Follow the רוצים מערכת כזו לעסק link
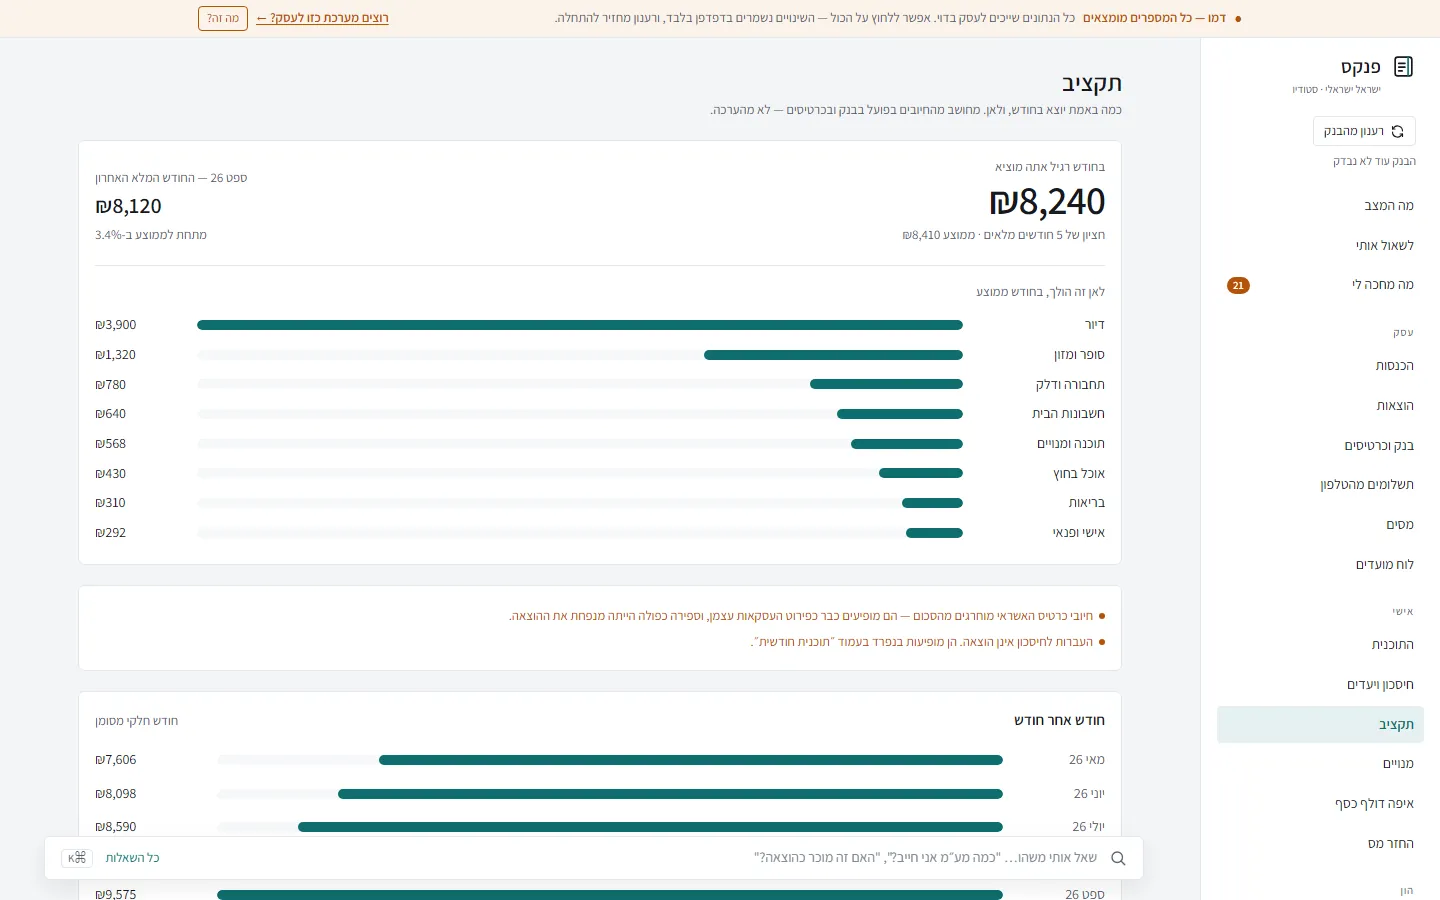The width and height of the screenshot is (1440, 900). pyautogui.click(x=322, y=18)
